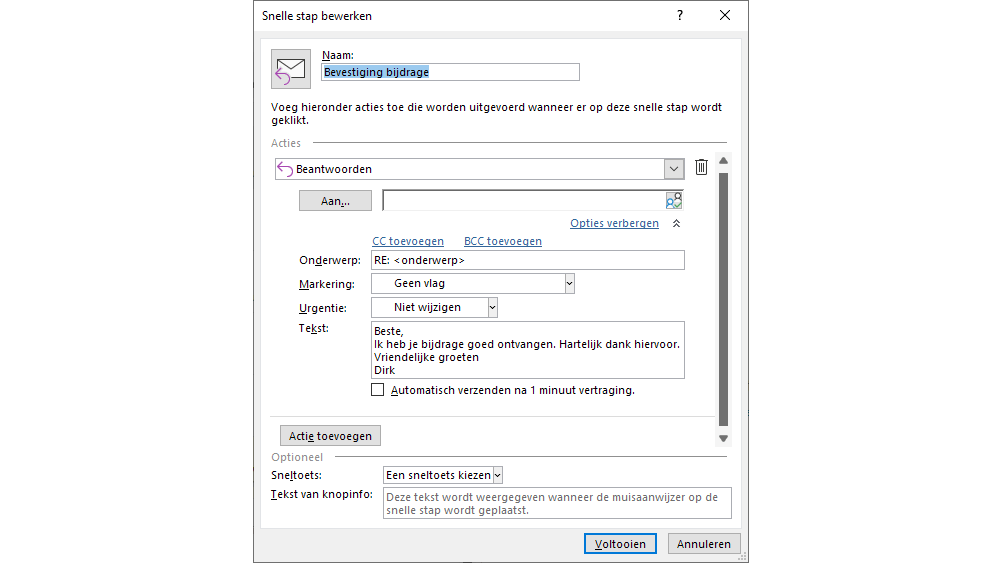Click the Aan... recipients button

pyautogui.click(x=335, y=201)
